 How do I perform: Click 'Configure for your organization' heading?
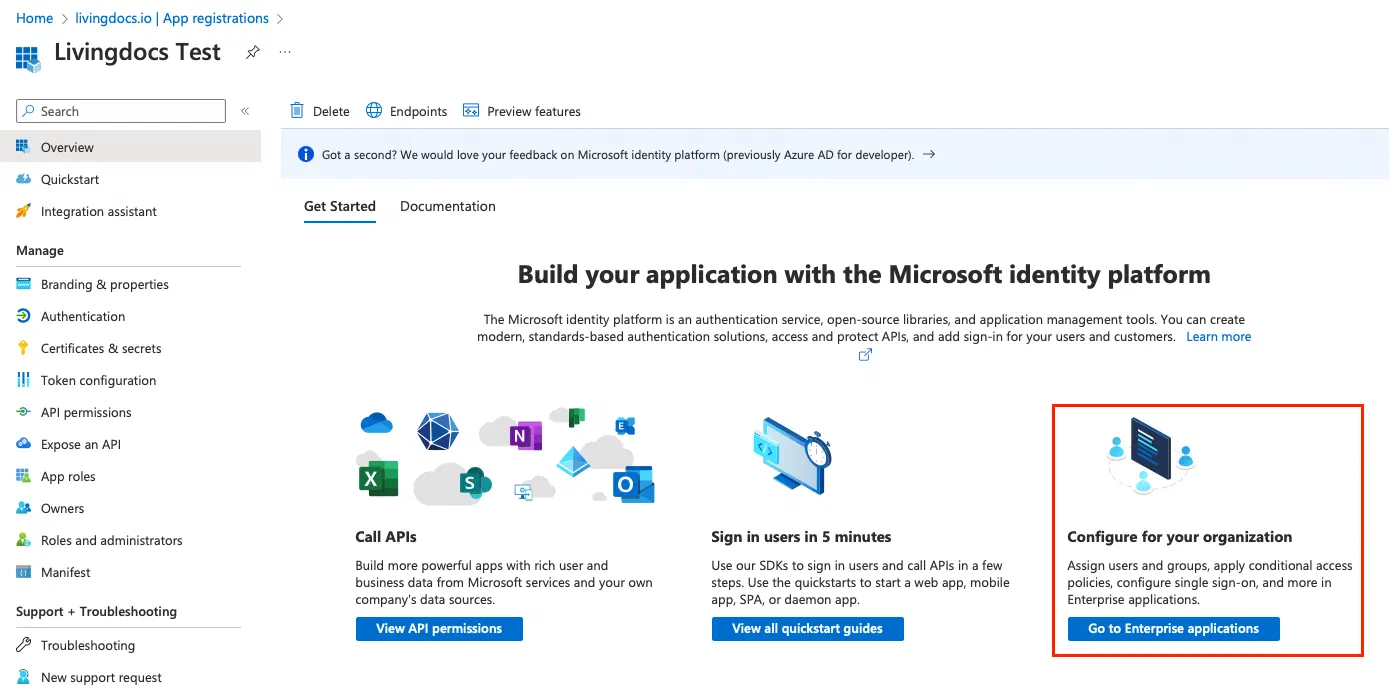pyautogui.click(x=1180, y=537)
